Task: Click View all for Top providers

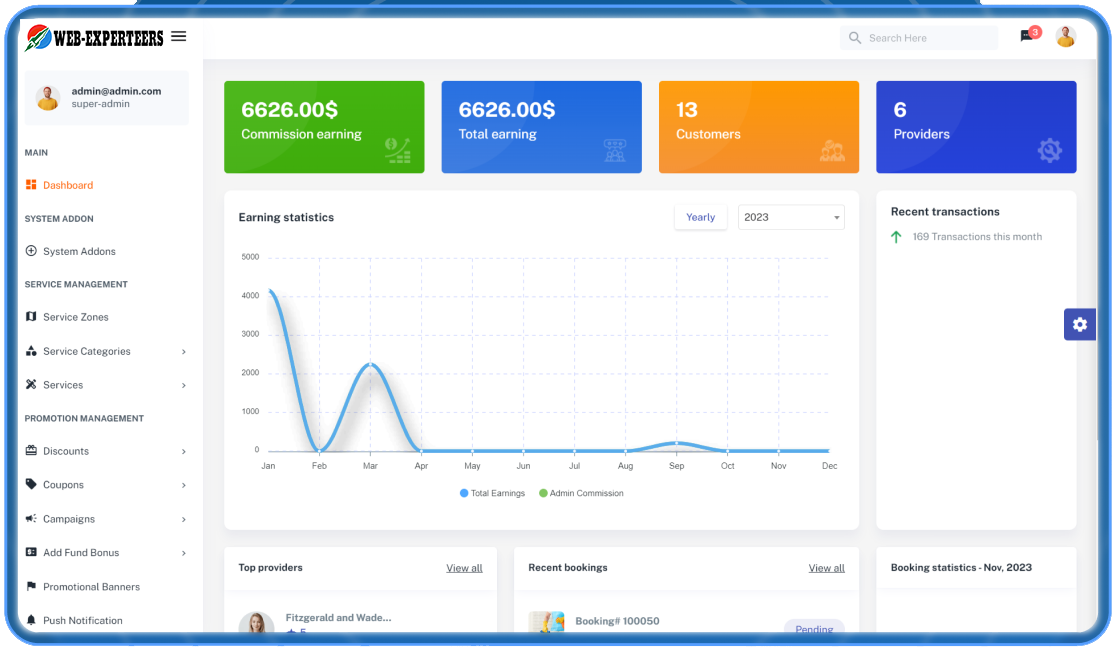Action: (464, 568)
